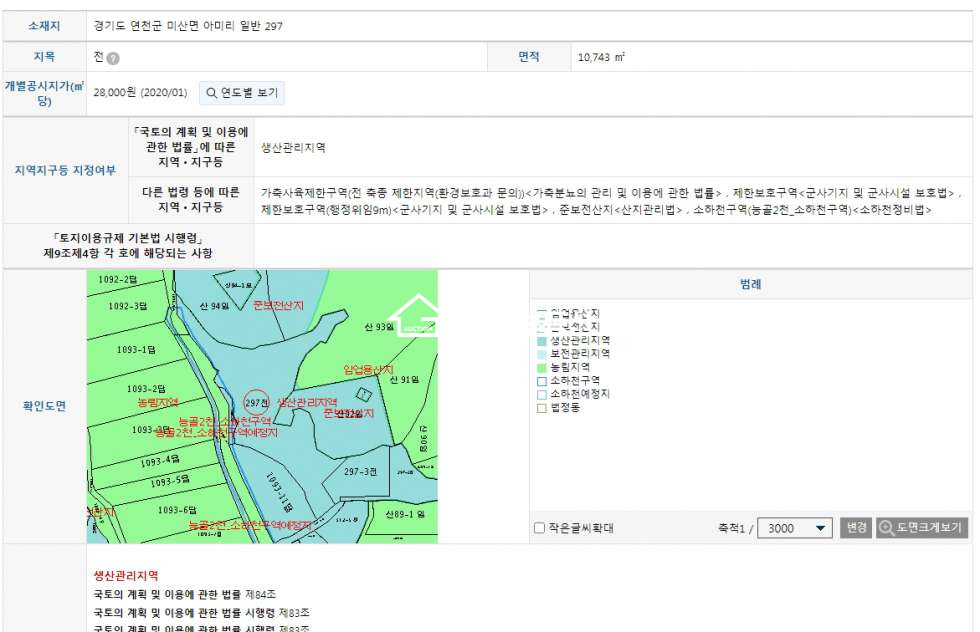This screenshot has height=632, width=980.
Task: Click the 법정동 legend box icon
Action: point(542,408)
